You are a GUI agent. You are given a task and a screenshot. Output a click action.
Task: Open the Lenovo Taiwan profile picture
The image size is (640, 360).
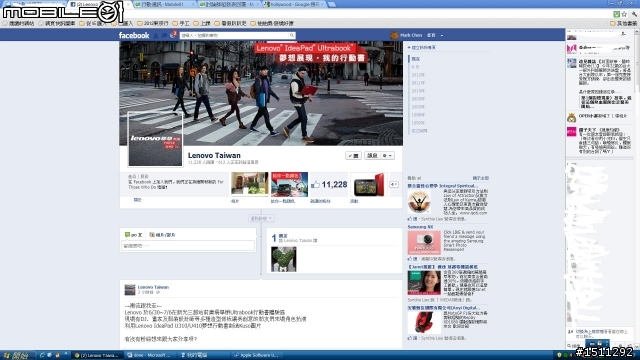click(155, 139)
